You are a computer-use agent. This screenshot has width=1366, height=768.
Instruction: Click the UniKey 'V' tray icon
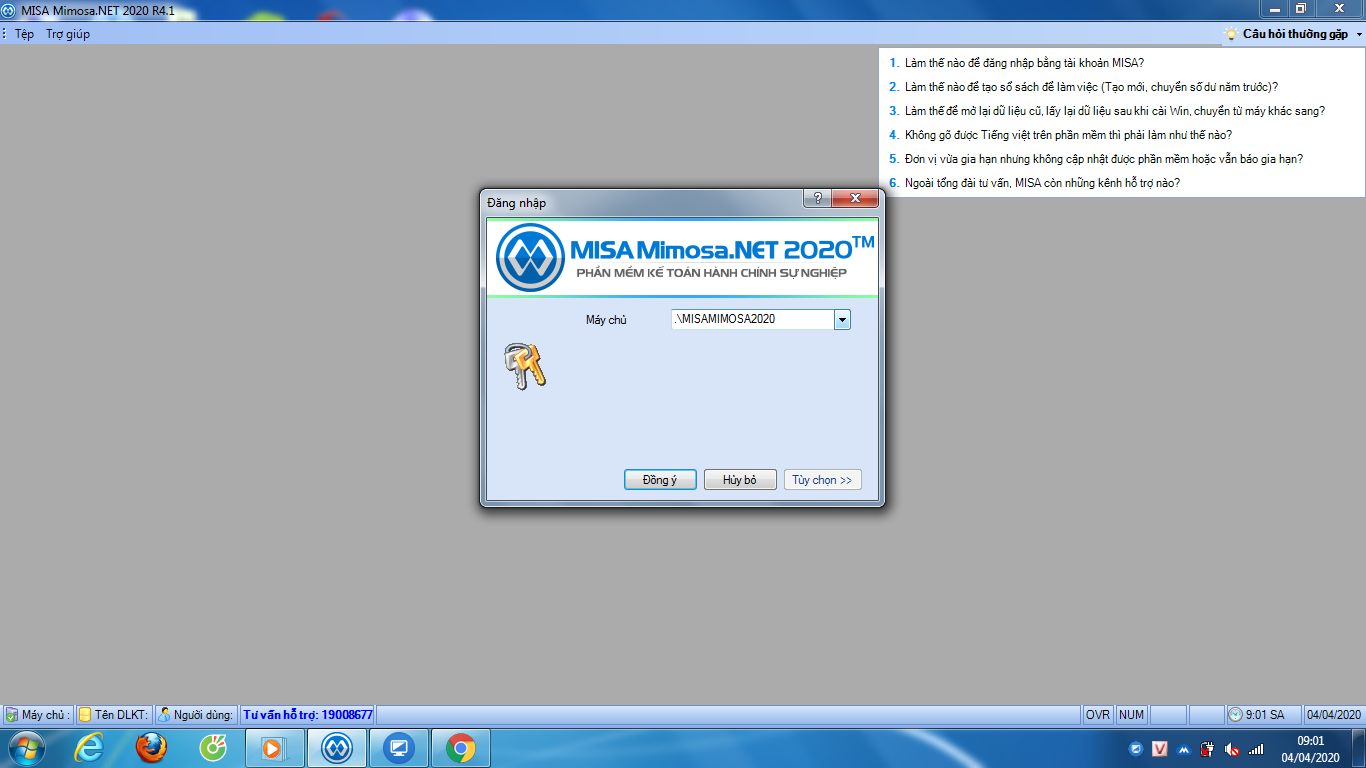(1160, 749)
